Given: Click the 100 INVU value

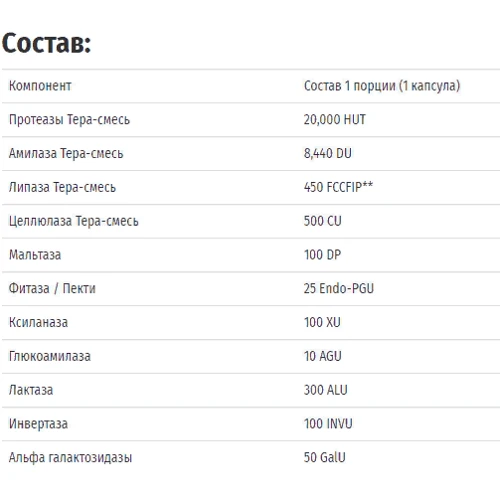Looking at the screenshot, I should point(328,424).
